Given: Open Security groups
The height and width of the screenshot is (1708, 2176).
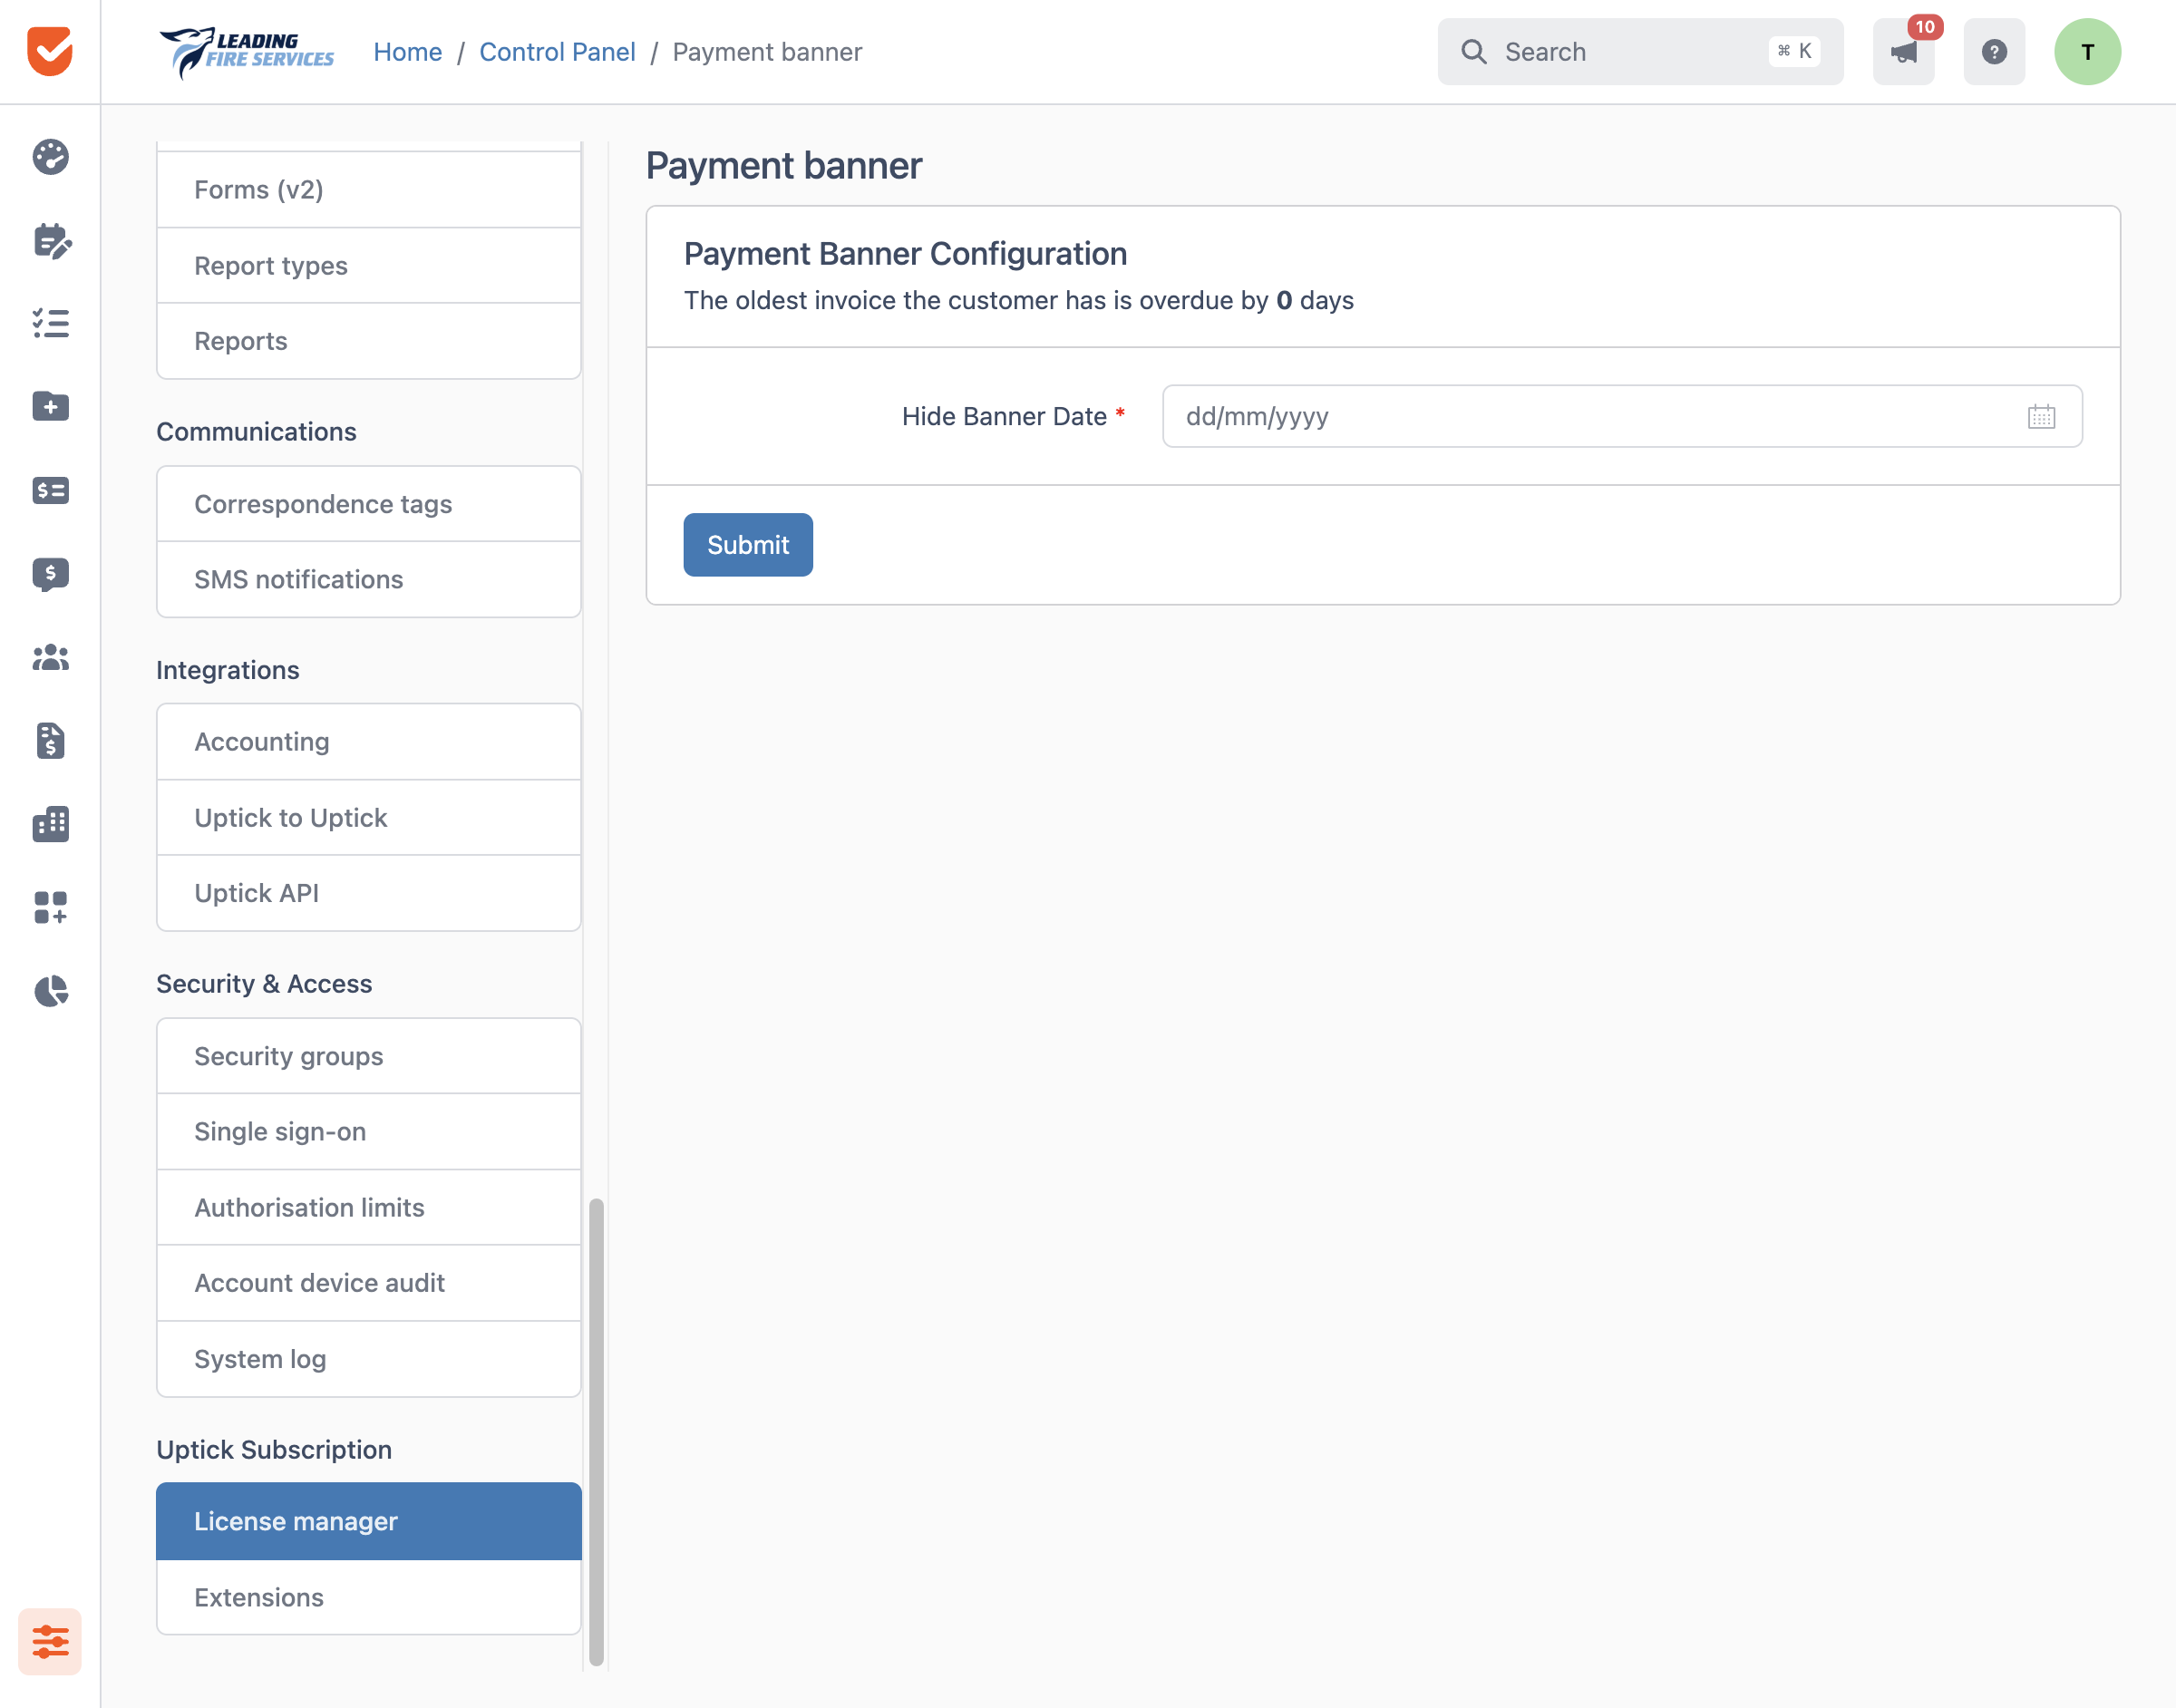Looking at the screenshot, I should click(x=369, y=1056).
